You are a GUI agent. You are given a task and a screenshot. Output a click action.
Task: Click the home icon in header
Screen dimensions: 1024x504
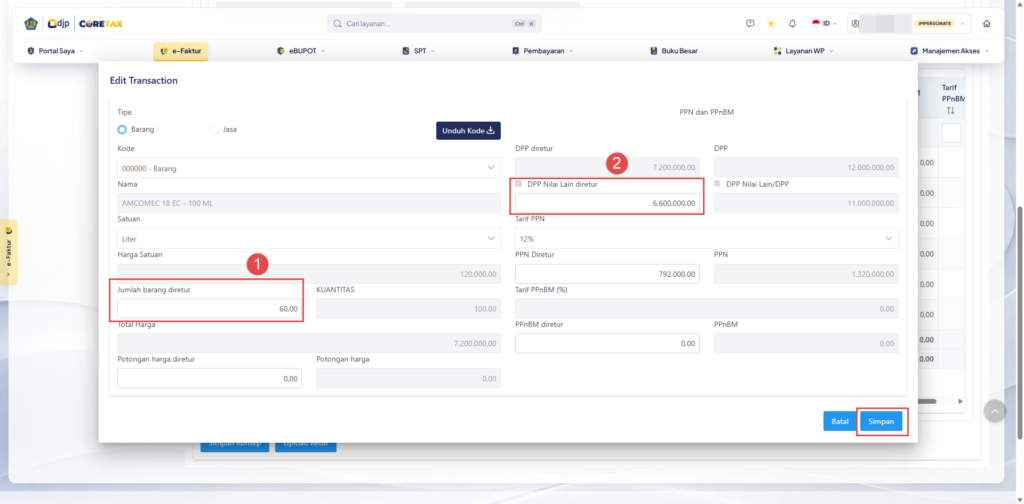click(x=986, y=24)
